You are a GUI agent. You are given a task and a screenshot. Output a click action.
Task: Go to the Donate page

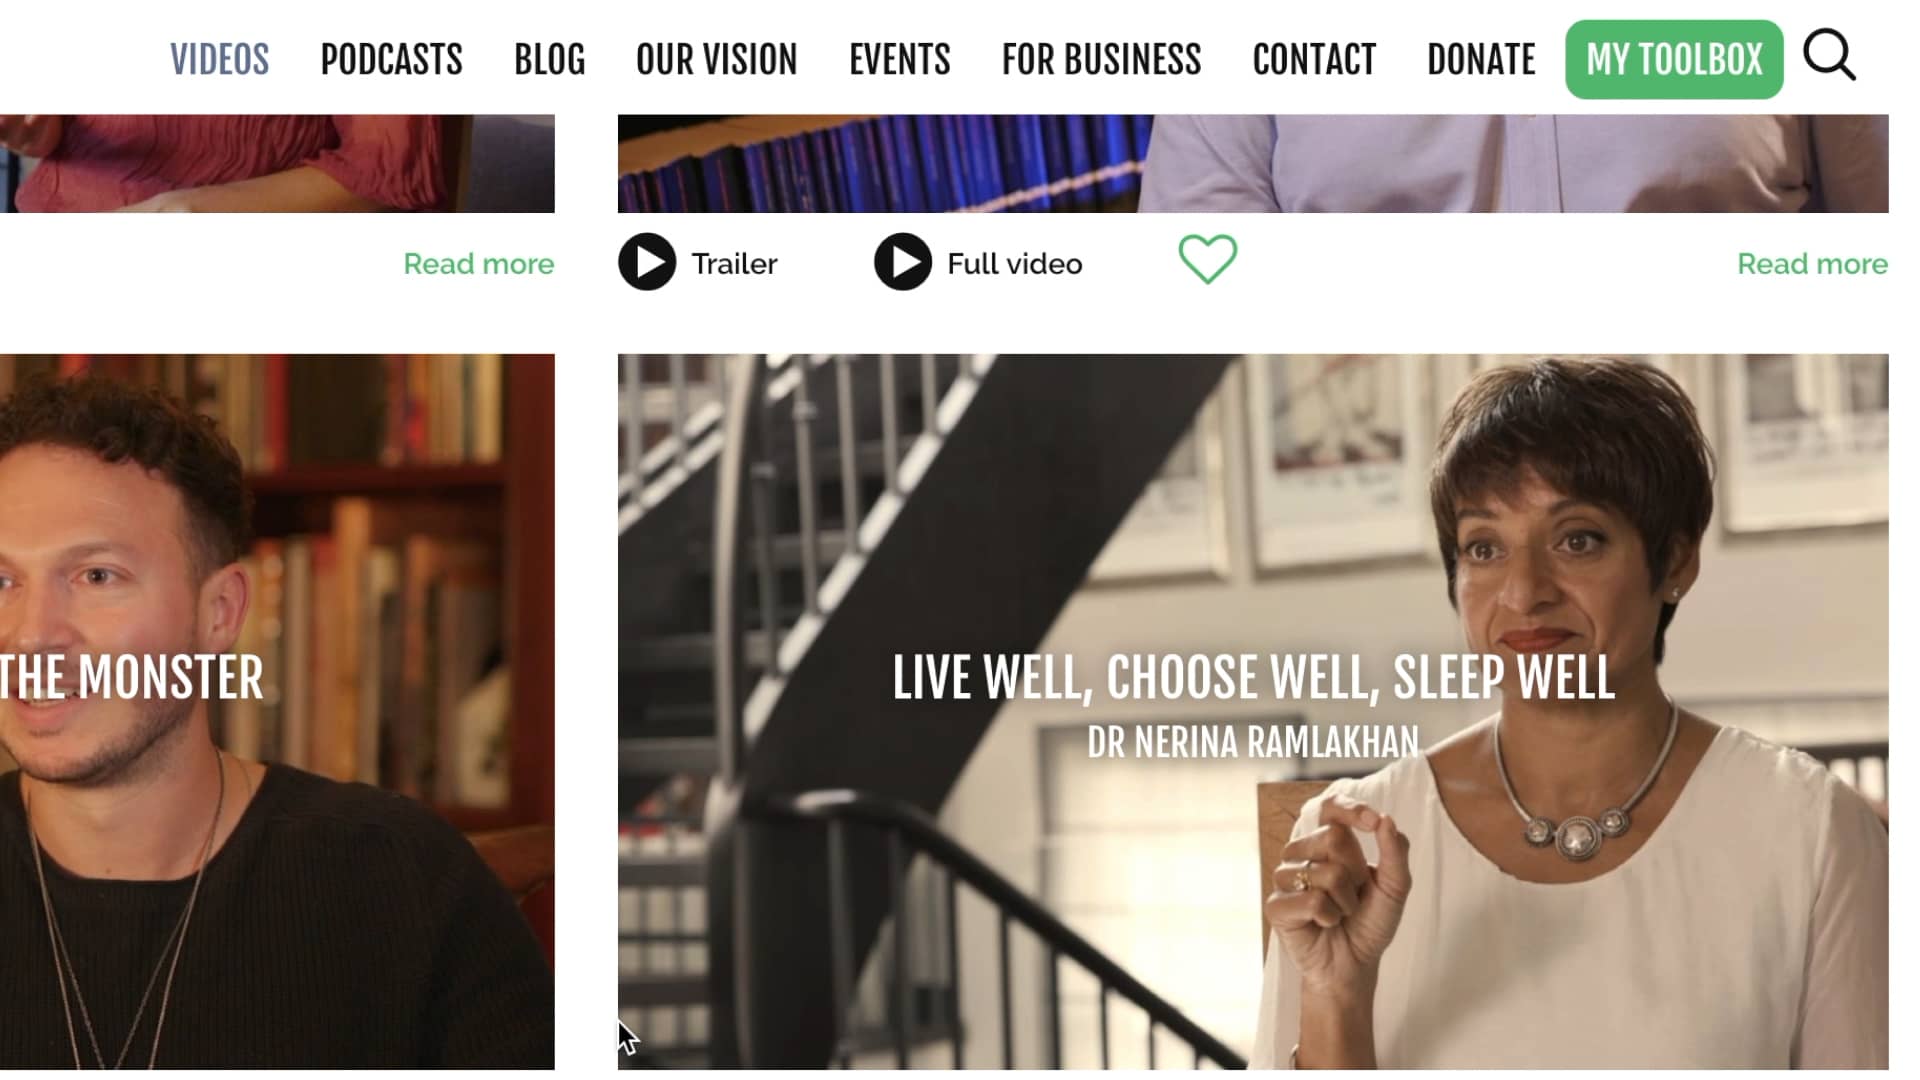pyautogui.click(x=1481, y=59)
